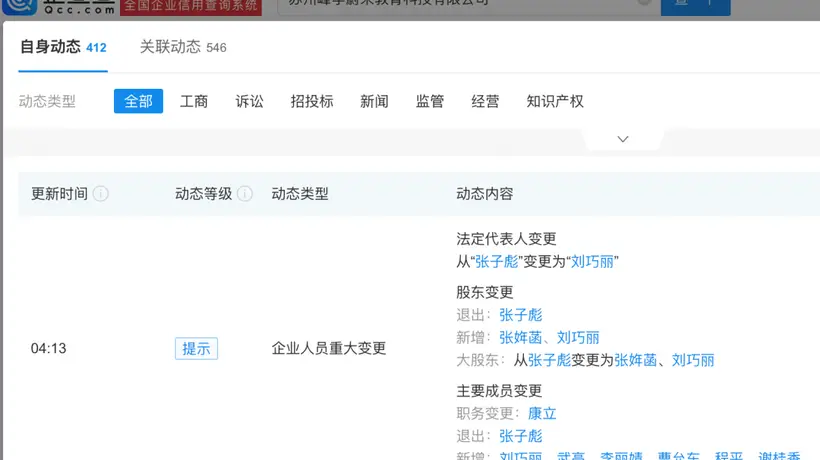
Task: Open 康立 link in 职务变更 row
Action: pyautogui.click(x=542, y=413)
